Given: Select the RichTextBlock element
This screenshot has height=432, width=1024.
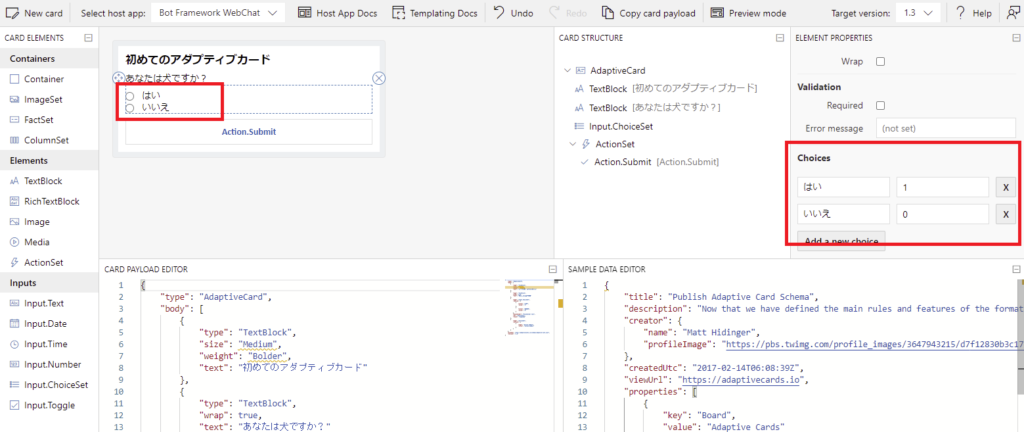Looking at the screenshot, I should pyautogui.click(x=52, y=201).
